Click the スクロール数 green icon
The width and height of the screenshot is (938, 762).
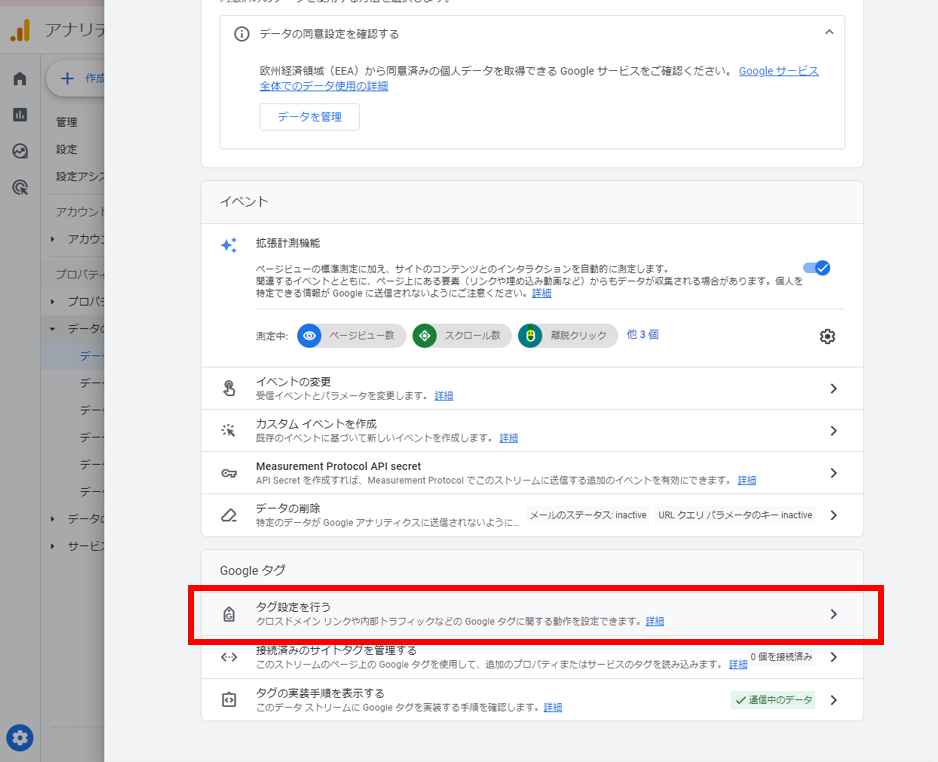coord(425,336)
